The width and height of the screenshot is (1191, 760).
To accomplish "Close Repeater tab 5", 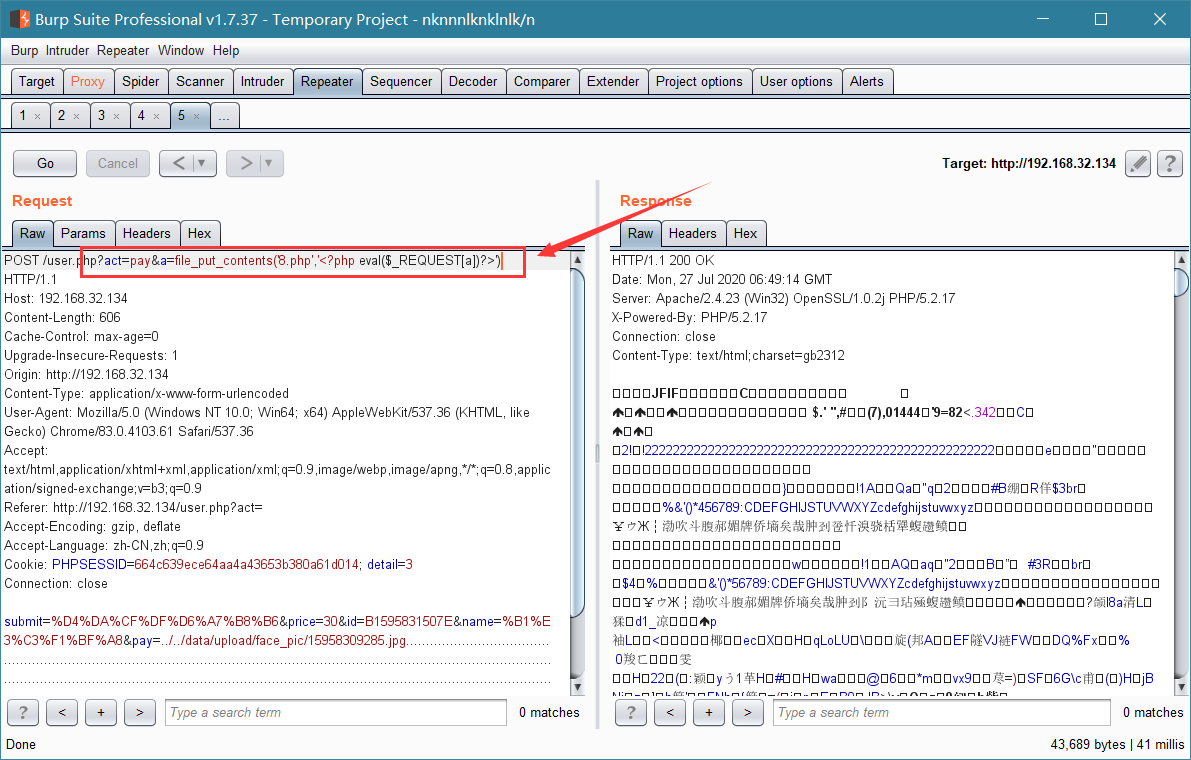I will tap(196, 116).
